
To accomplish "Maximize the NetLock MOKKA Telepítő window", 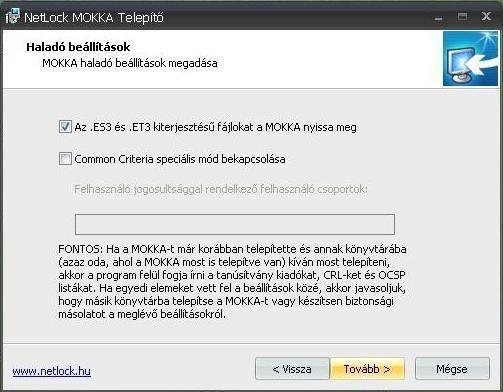I will click(462, 16).
